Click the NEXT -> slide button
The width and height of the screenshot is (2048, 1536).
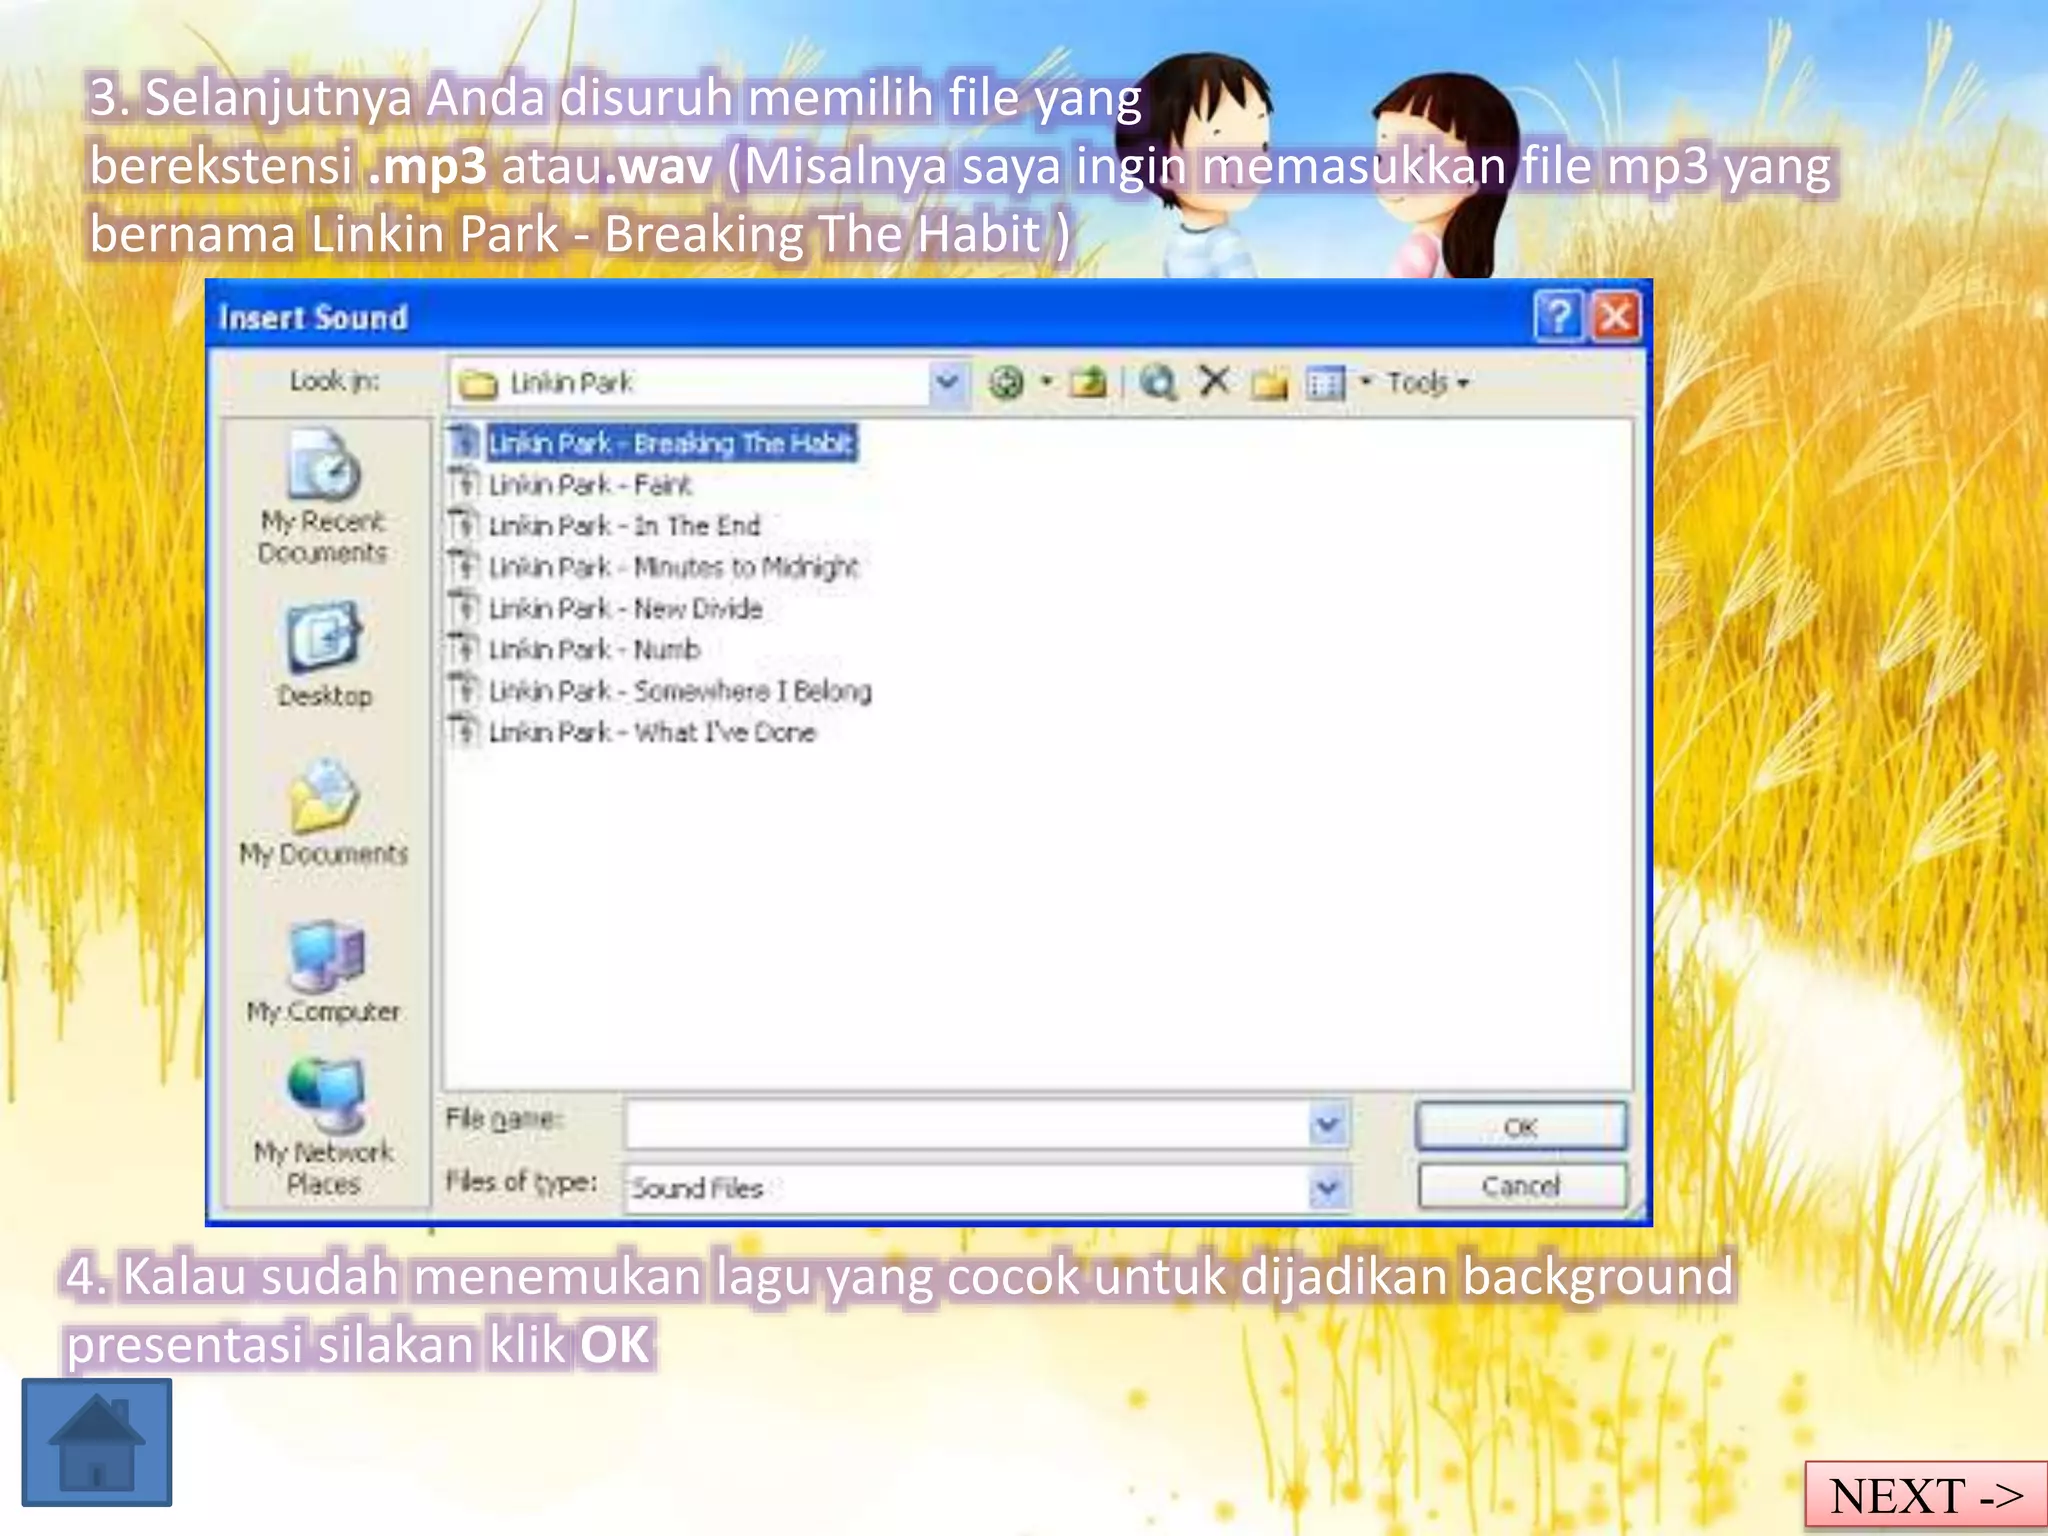1926,1496
